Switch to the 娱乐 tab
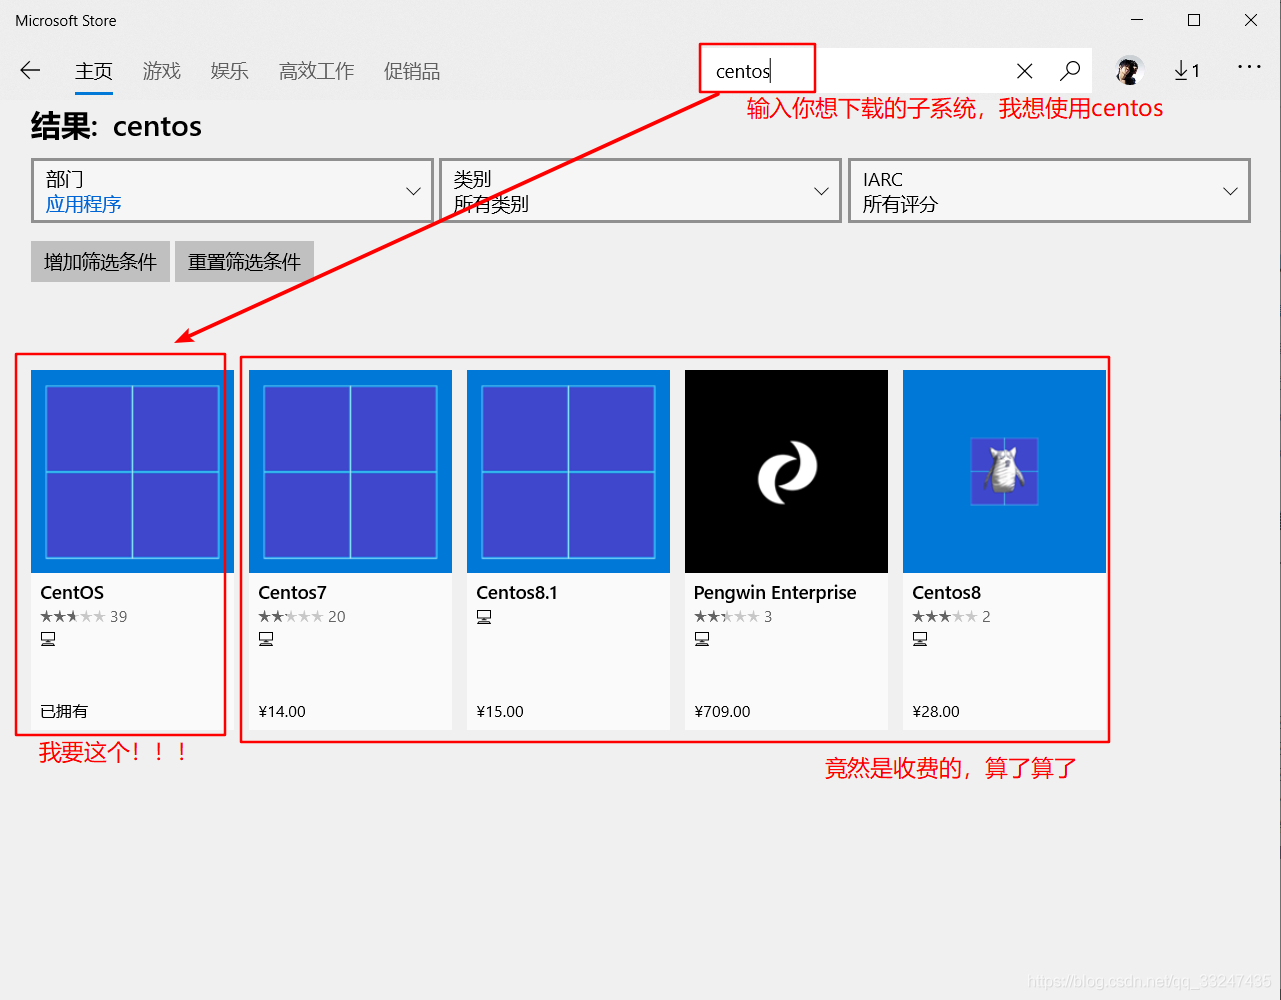This screenshot has height=1000, width=1281. point(230,71)
